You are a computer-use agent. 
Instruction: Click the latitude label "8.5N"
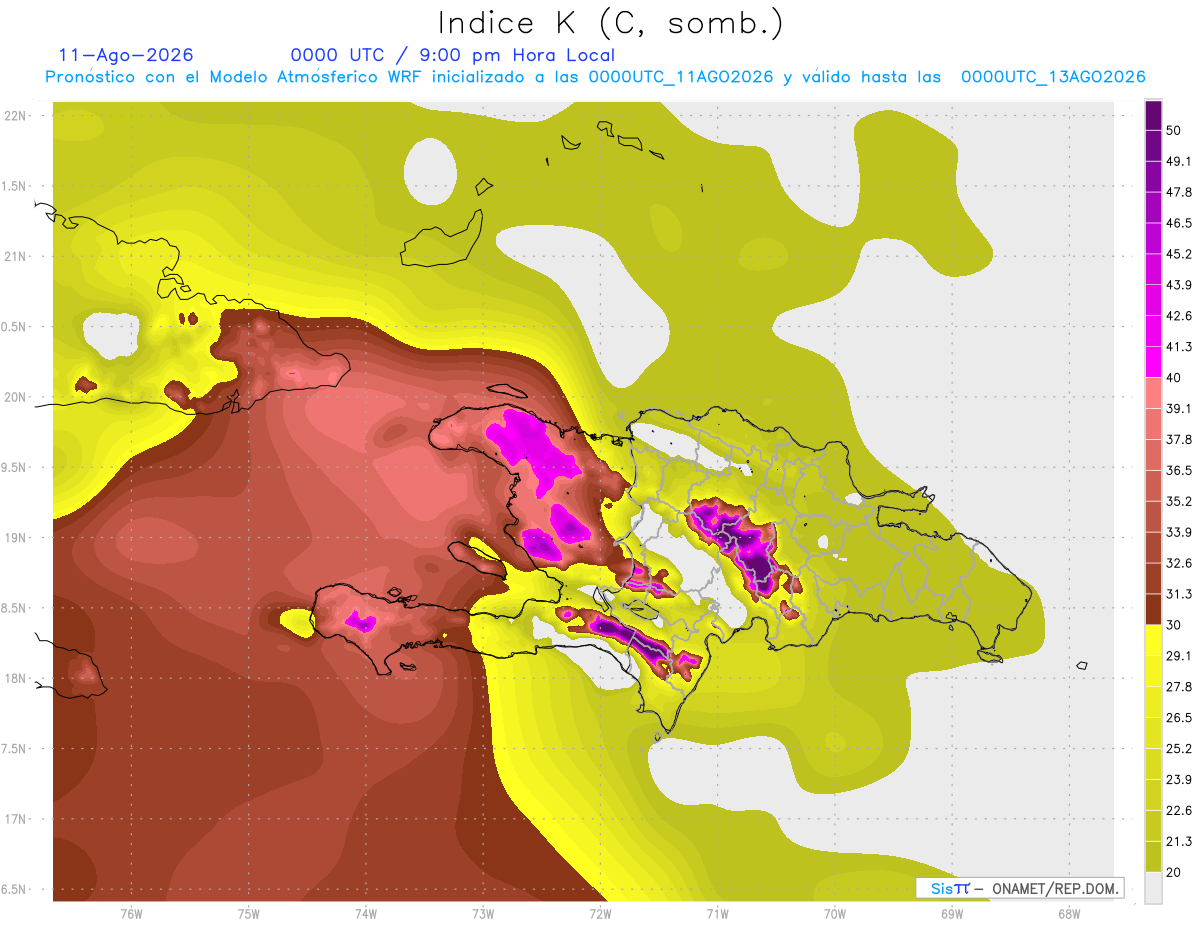point(14,609)
